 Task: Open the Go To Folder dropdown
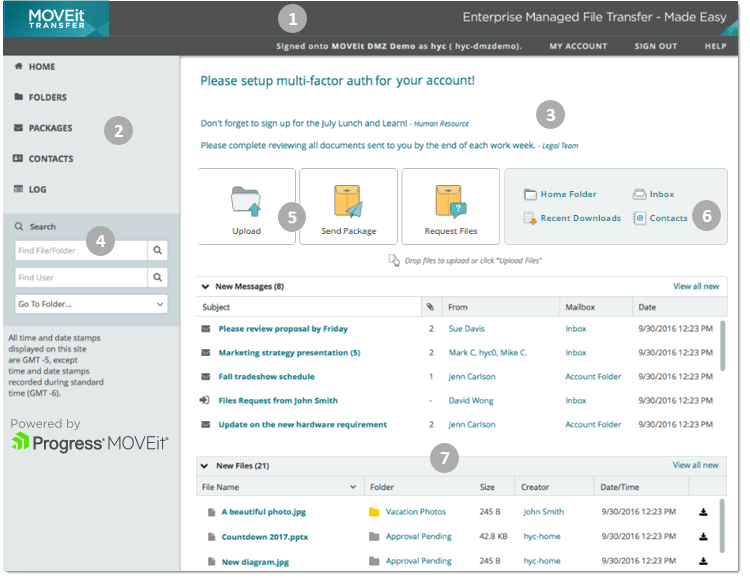(x=91, y=304)
